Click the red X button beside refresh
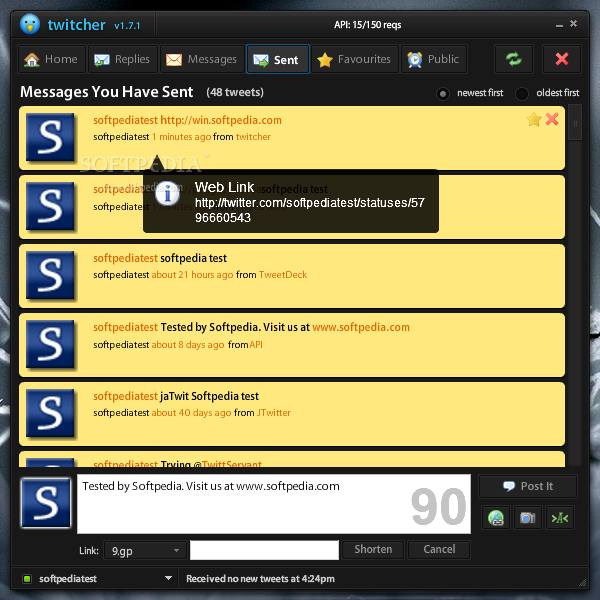 point(561,59)
